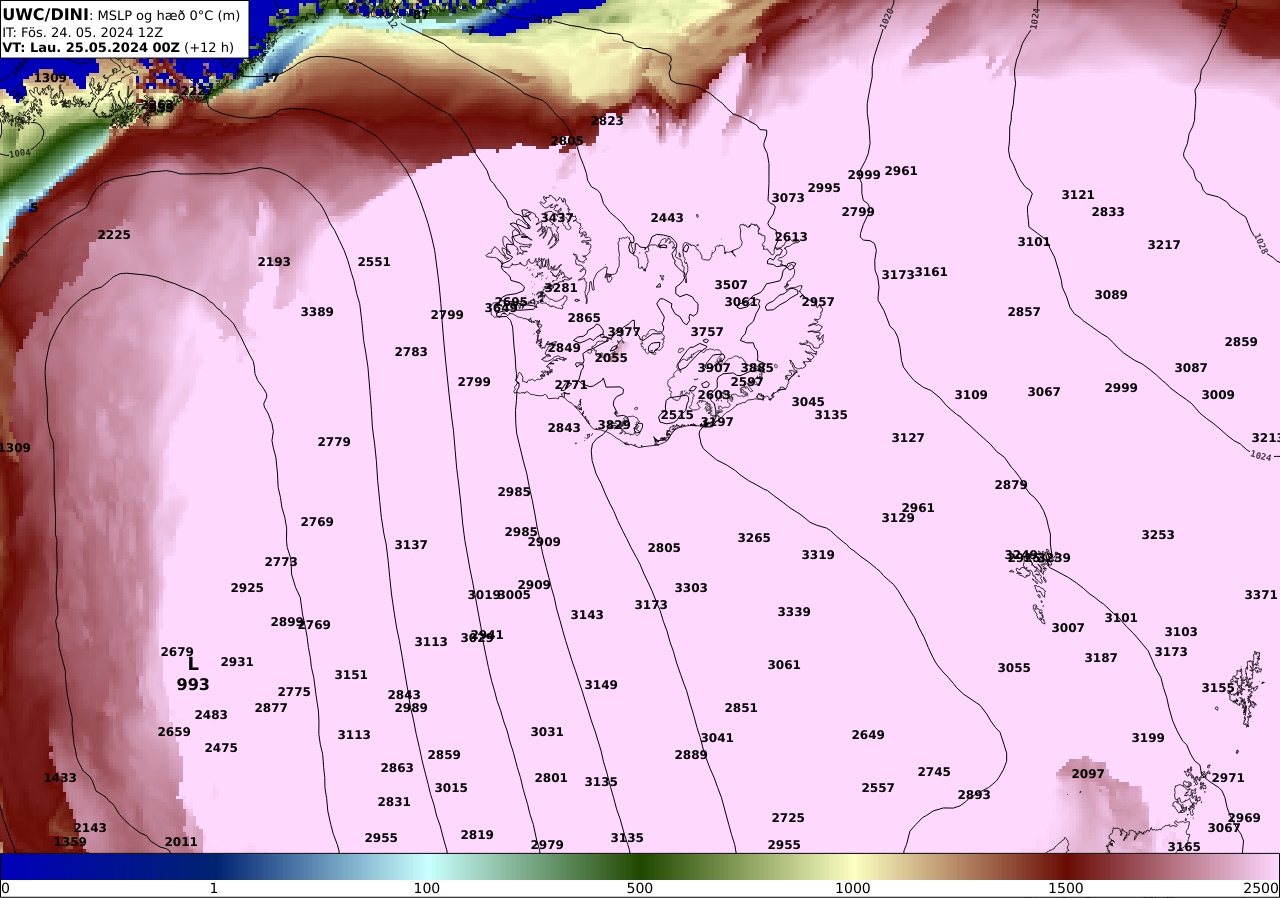Select the height value 3055
Screen dimensions: 1280x898
tap(1014, 668)
